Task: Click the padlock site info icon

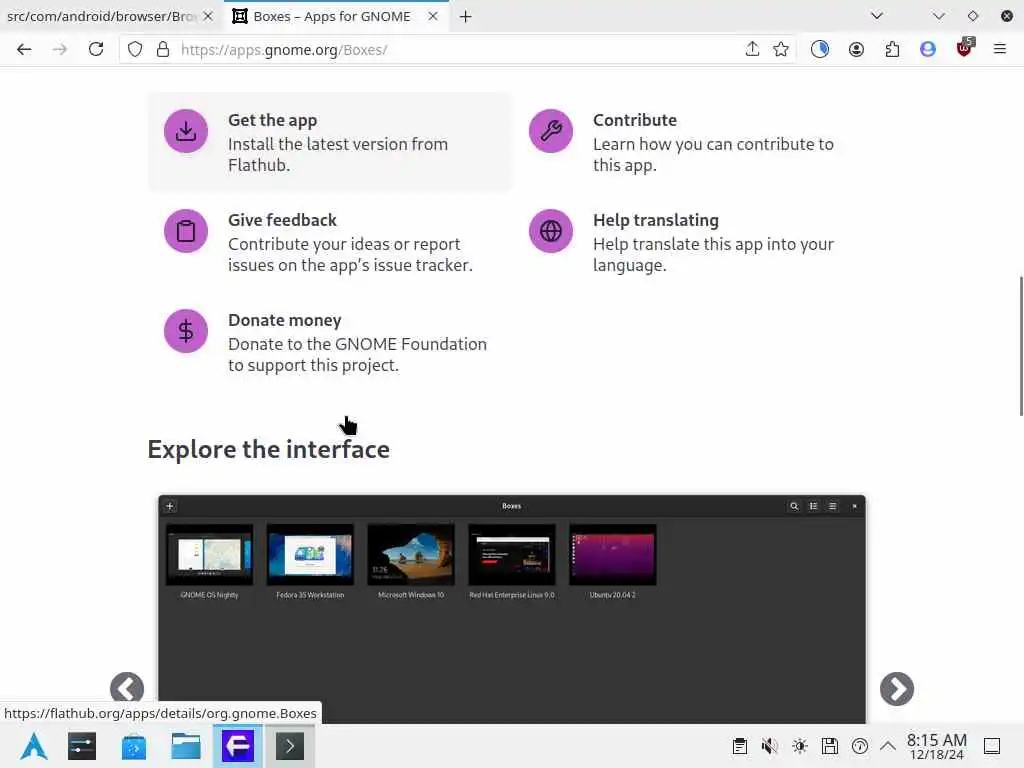Action: tap(163, 50)
